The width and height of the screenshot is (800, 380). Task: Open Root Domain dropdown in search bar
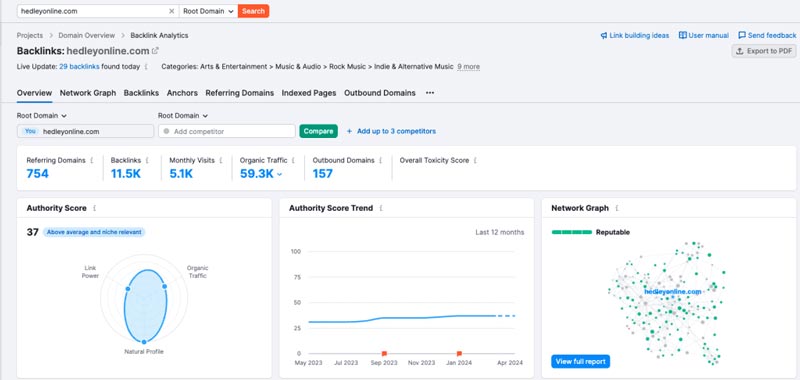[208, 11]
